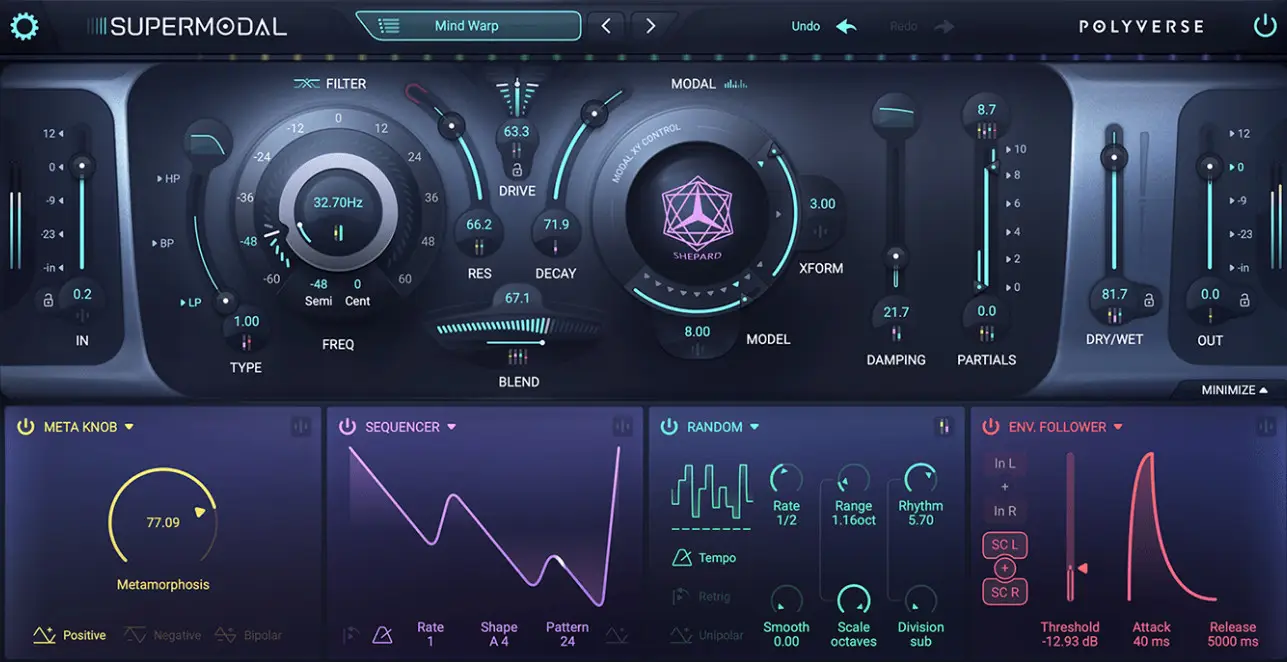The width and height of the screenshot is (1287, 662).
Task: Click the Sequencer tempo sync metronome icon
Action: pyautogui.click(x=382, y=635)
